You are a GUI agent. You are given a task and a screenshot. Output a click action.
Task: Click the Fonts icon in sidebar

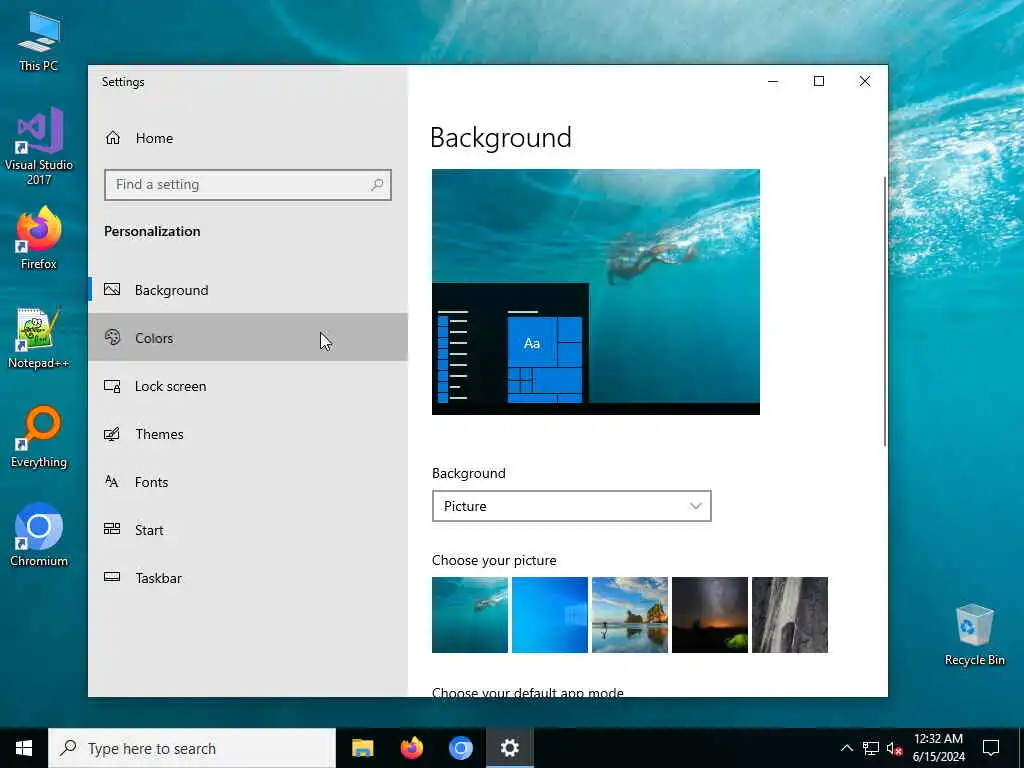point(112,481)
